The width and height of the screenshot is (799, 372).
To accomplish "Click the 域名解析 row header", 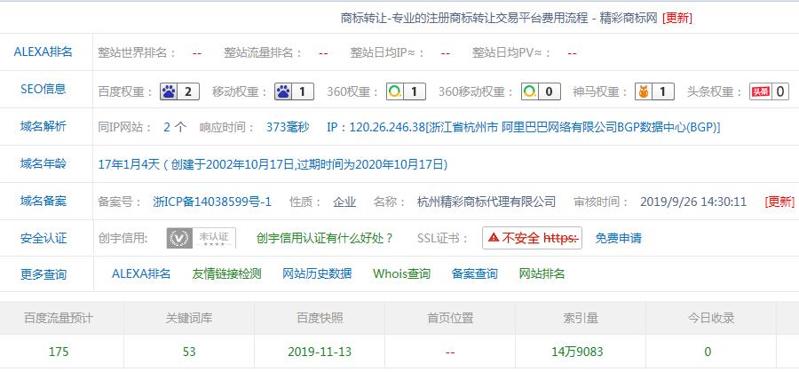I will 43,126.
